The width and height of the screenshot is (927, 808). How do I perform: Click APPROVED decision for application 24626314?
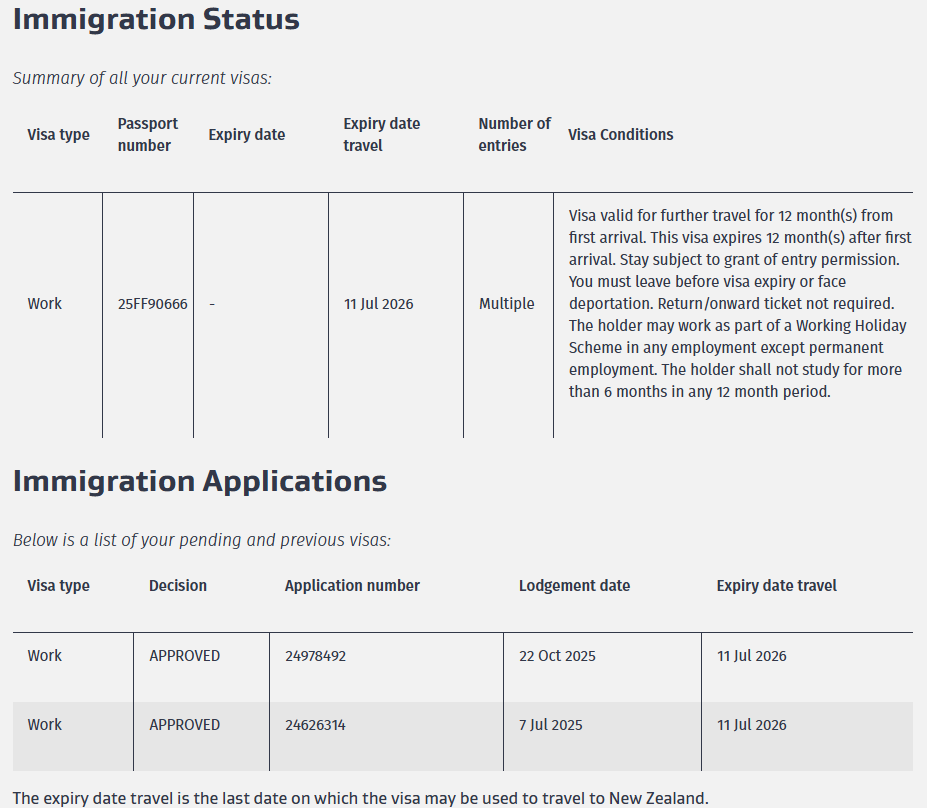184,725
